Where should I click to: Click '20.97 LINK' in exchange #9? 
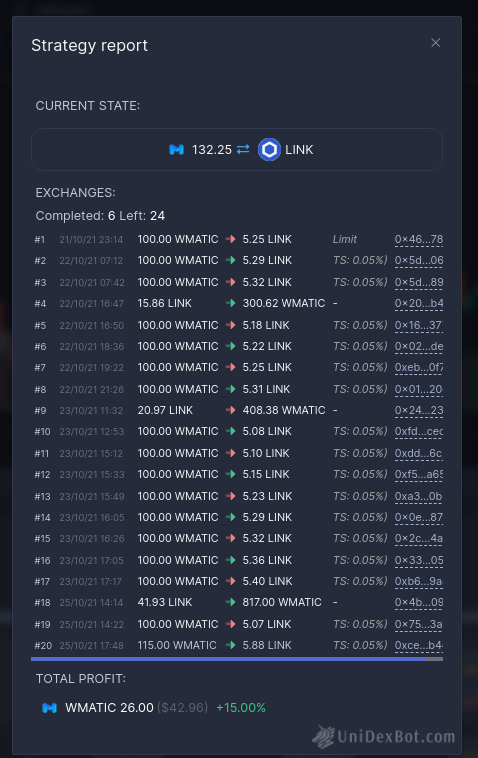pyautogui.click(x=165, y=410)
